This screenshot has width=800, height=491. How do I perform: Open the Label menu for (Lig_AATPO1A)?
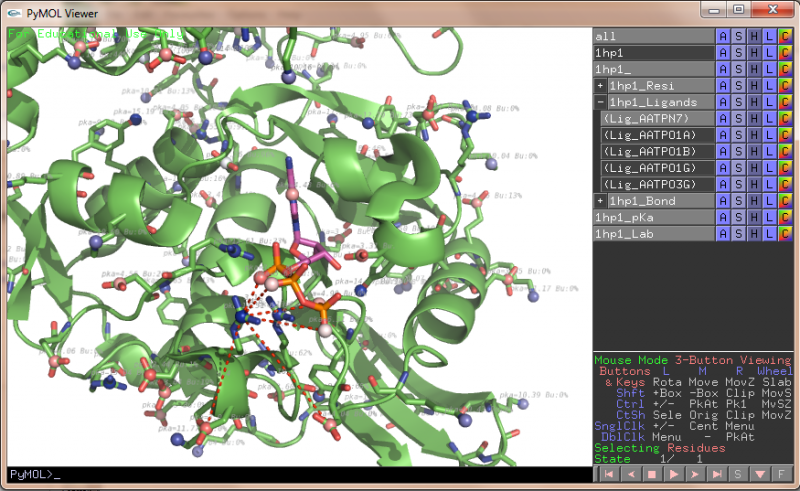click(770, 135)
